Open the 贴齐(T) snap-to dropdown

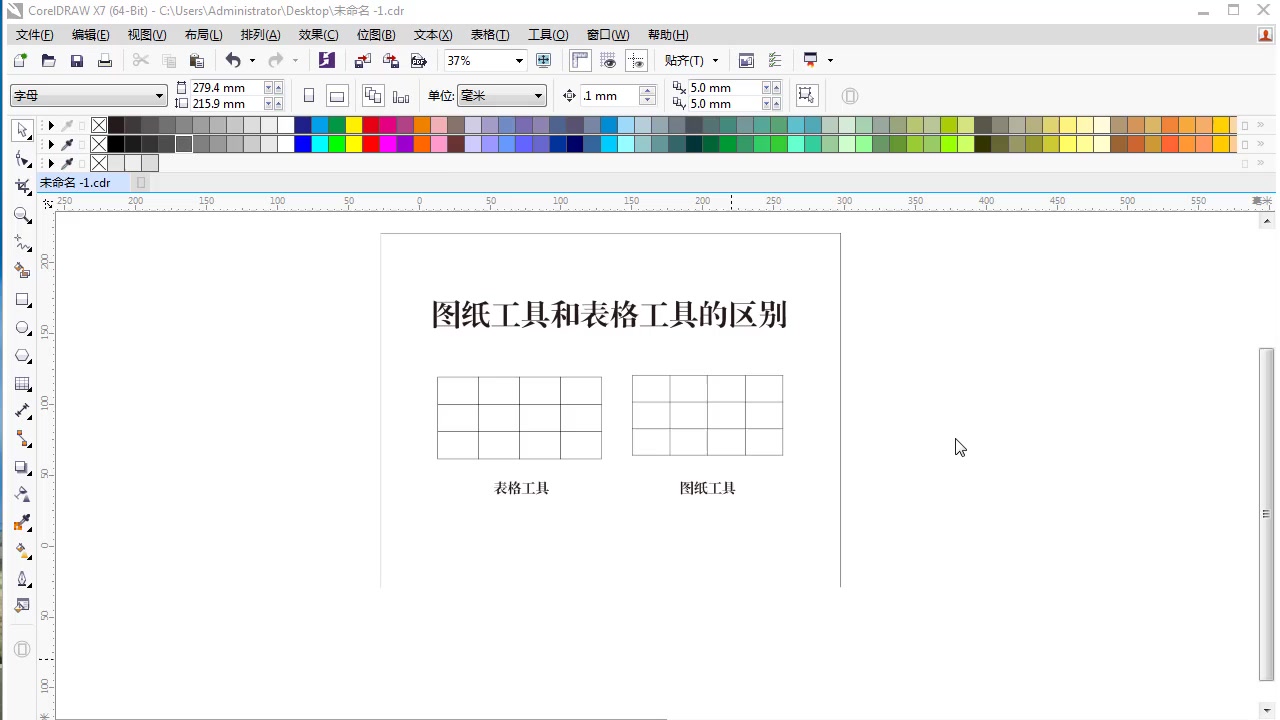tap(715, 61)
